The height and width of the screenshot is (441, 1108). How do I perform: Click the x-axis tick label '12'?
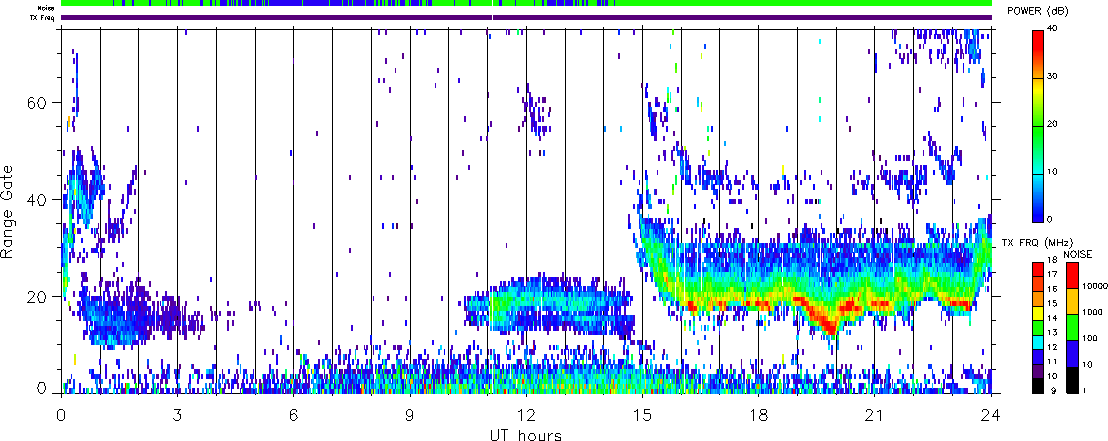[x=526, y=414]
